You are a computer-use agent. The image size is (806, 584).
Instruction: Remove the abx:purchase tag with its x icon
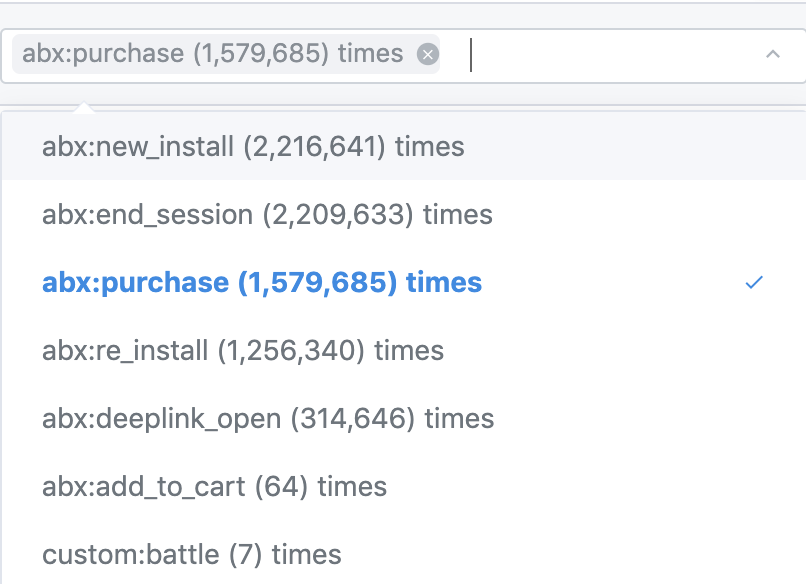(x=428, y=55)
